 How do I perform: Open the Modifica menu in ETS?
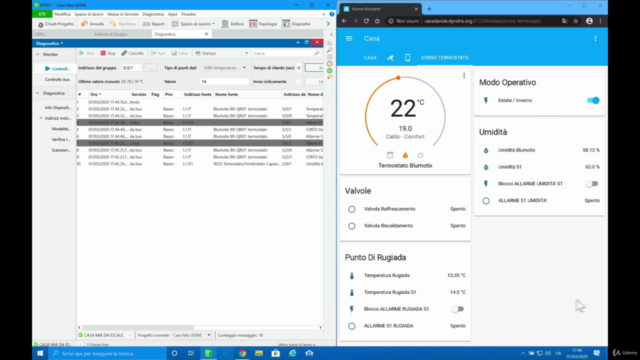[x=62, y=14]
